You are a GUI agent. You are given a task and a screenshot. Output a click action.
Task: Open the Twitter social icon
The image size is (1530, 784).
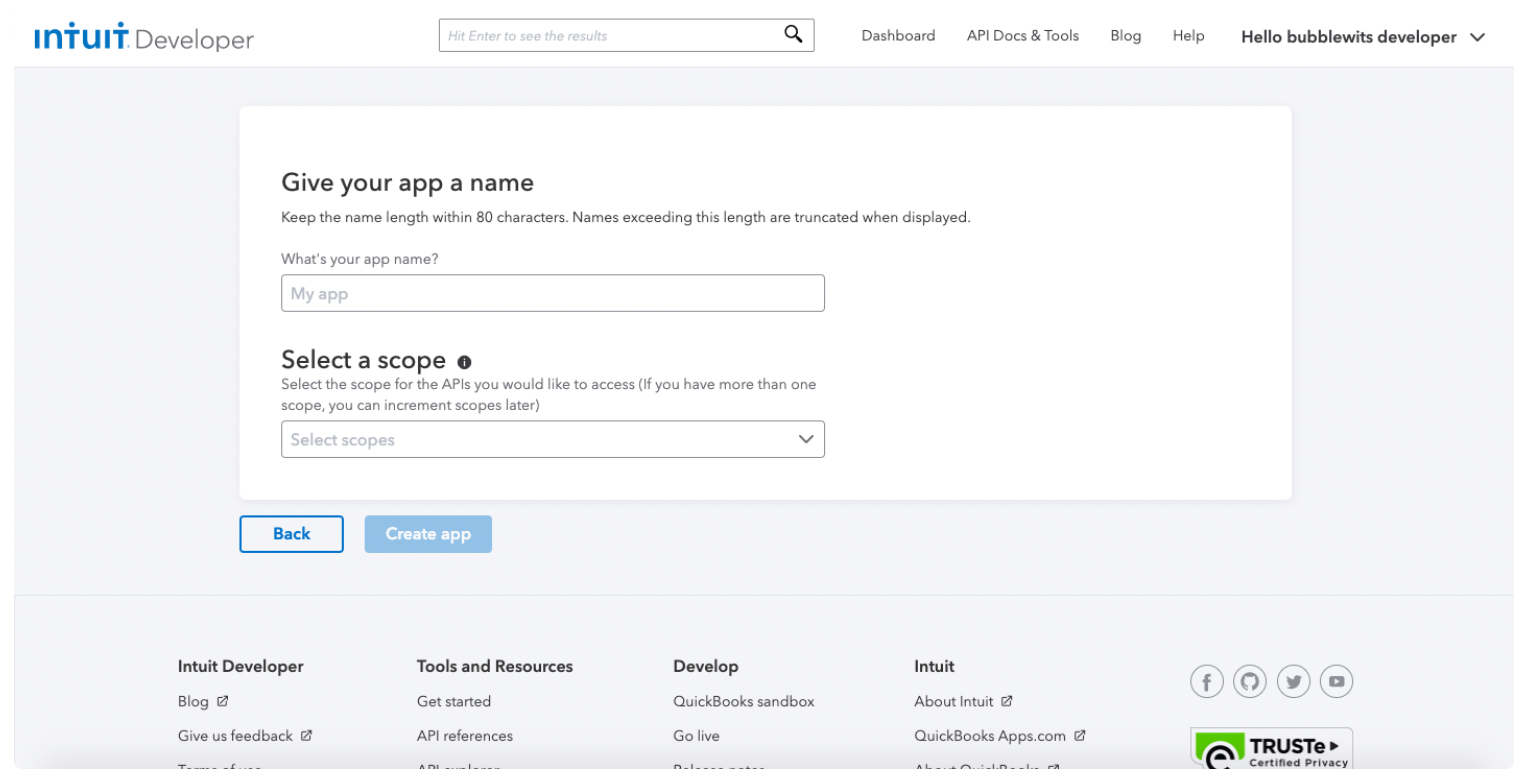click(x=1293, y=682)
